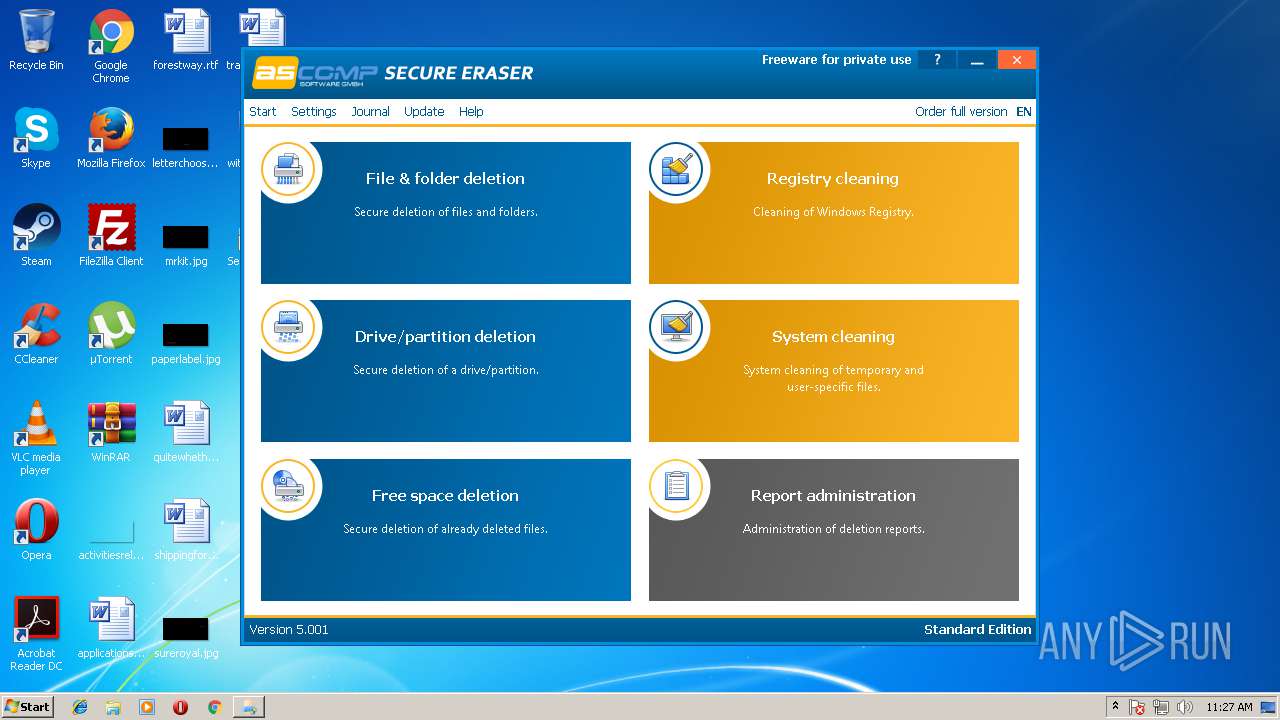Screen dimensions: 1280x720
Task: Select the shippingfor... Word document icon
Action: pos(186,530)
